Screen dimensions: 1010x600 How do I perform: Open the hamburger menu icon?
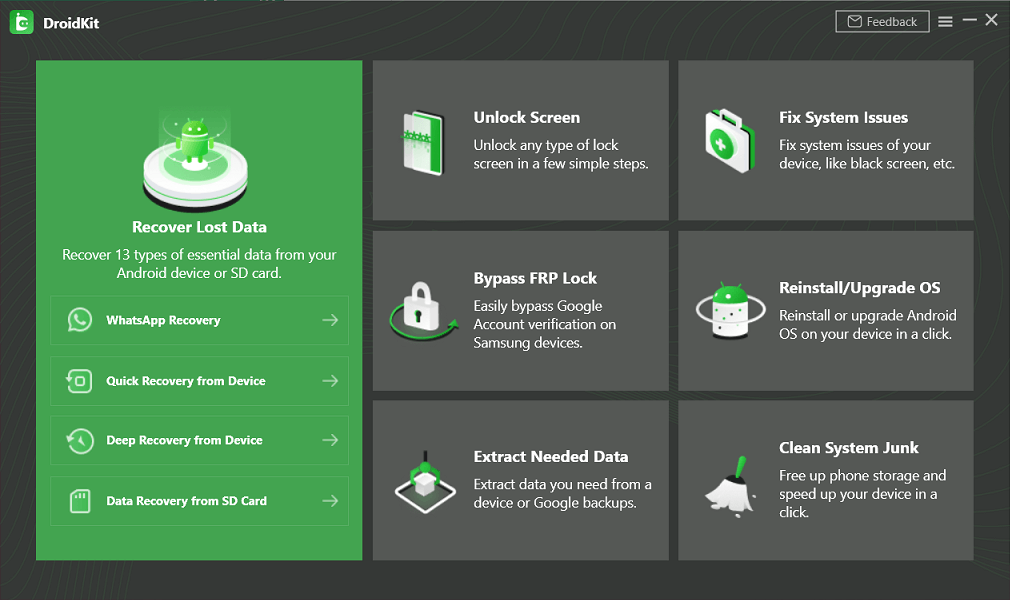(x=945, y=22)
